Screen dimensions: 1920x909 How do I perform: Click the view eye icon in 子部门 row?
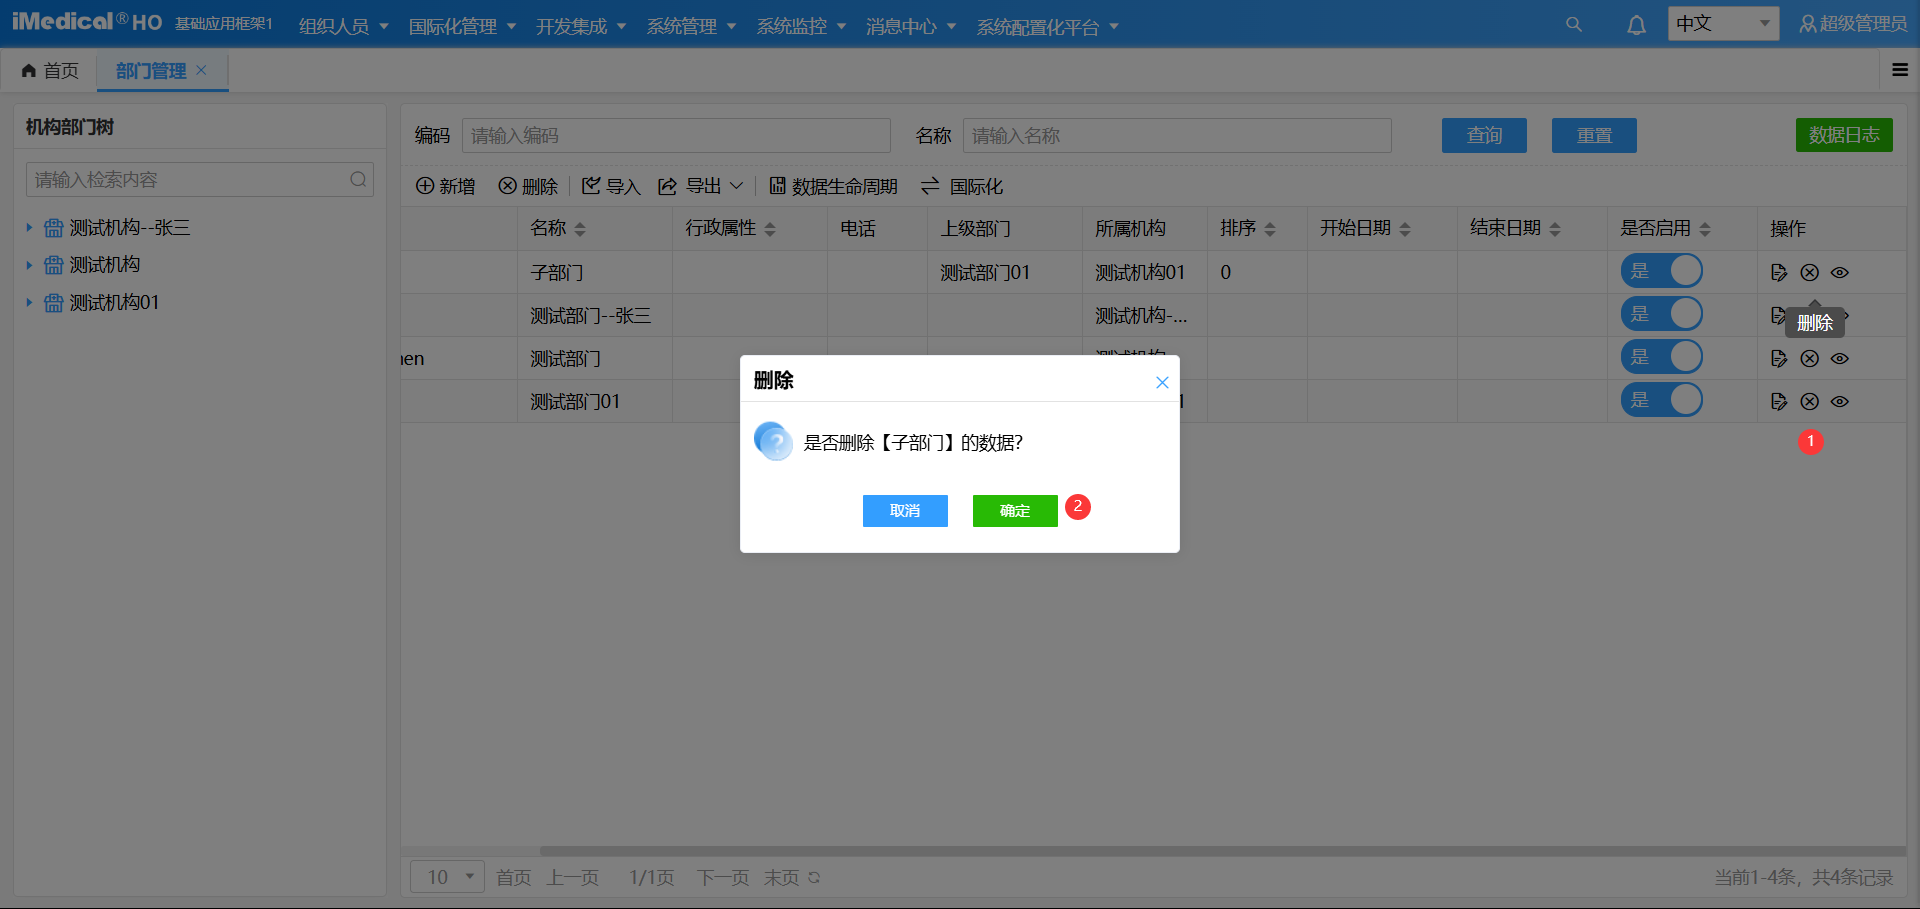pos(1840,272)
